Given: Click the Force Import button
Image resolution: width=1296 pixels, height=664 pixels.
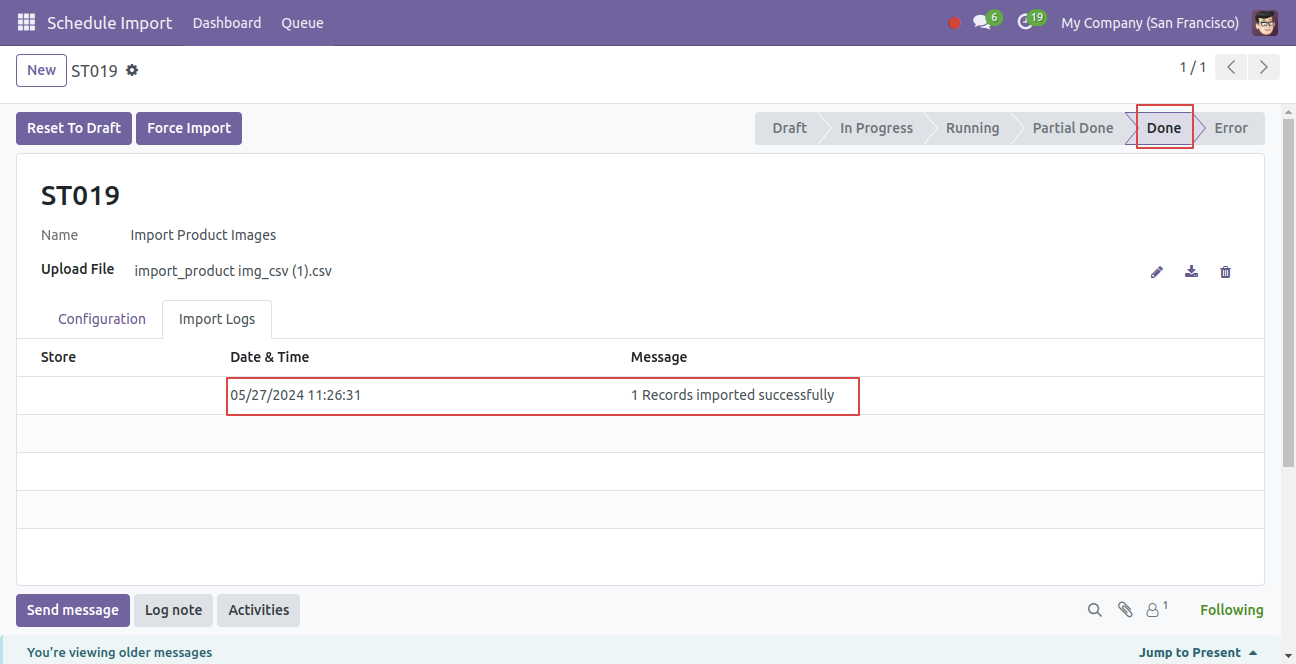Looking at the screenshot, I should click(x=189, y=128).
